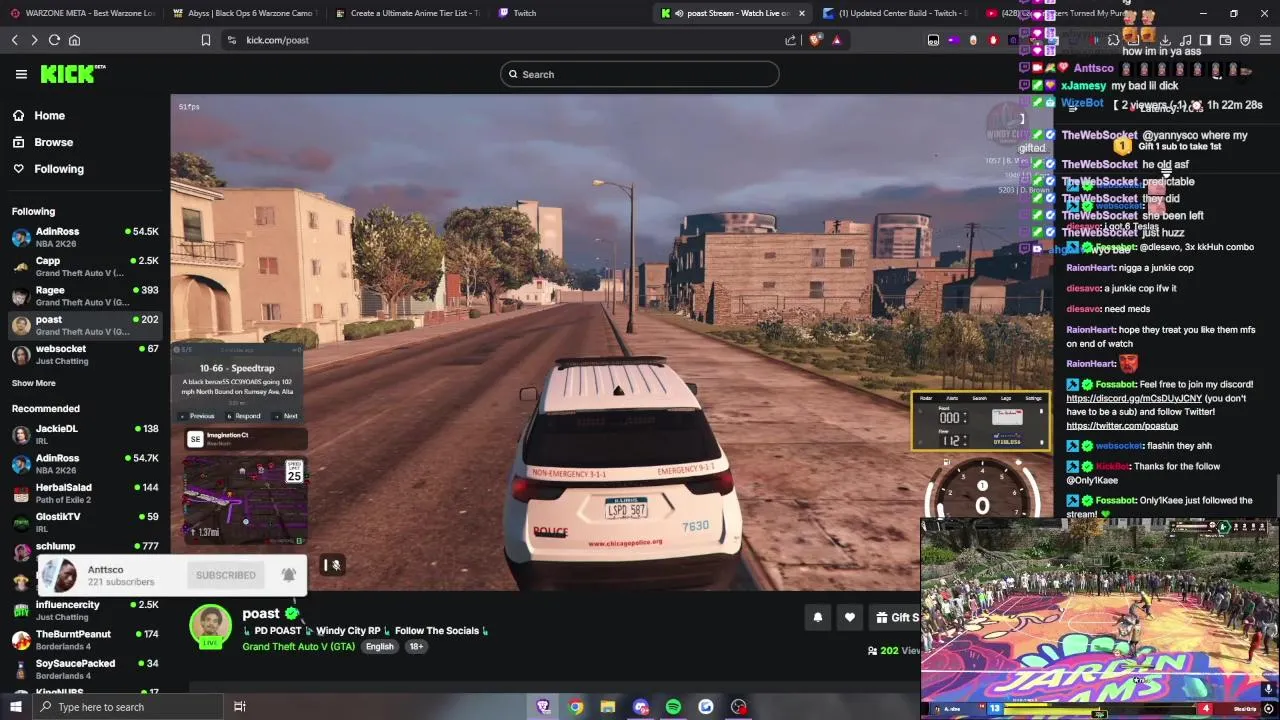Open Ragee channel in Following list
Screen dimensions: 1280x720
(x=85, y=296)
